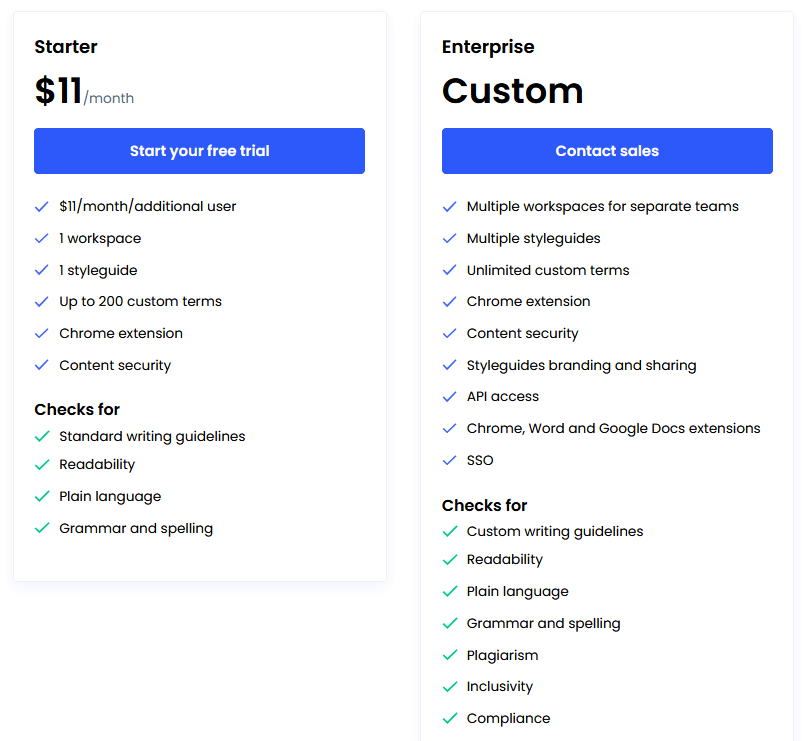Click the checkmark next to Up to 200 custom terms

pos(42,302)
